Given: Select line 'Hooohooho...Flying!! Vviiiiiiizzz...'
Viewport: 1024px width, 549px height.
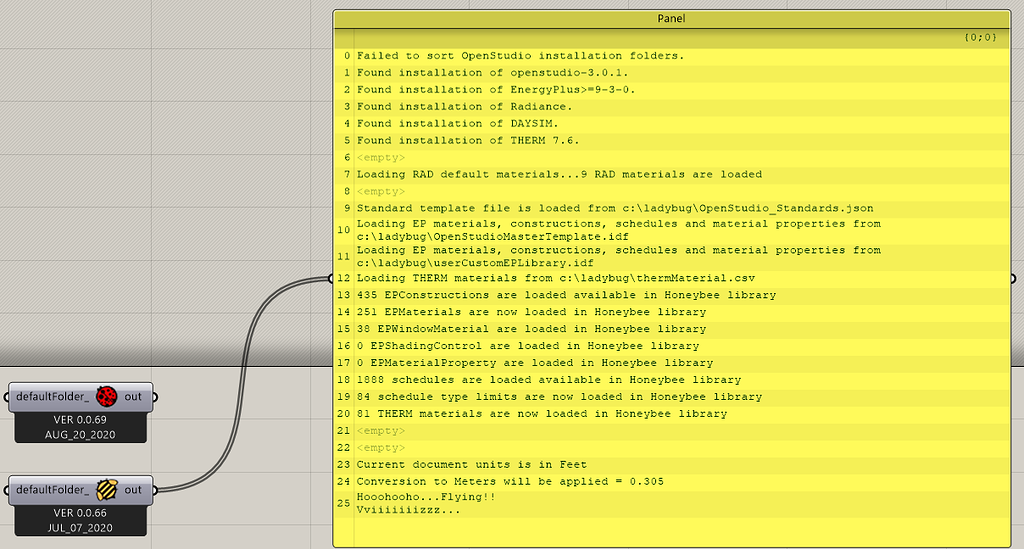Looking at the screenshot, I should pos(672,504).
